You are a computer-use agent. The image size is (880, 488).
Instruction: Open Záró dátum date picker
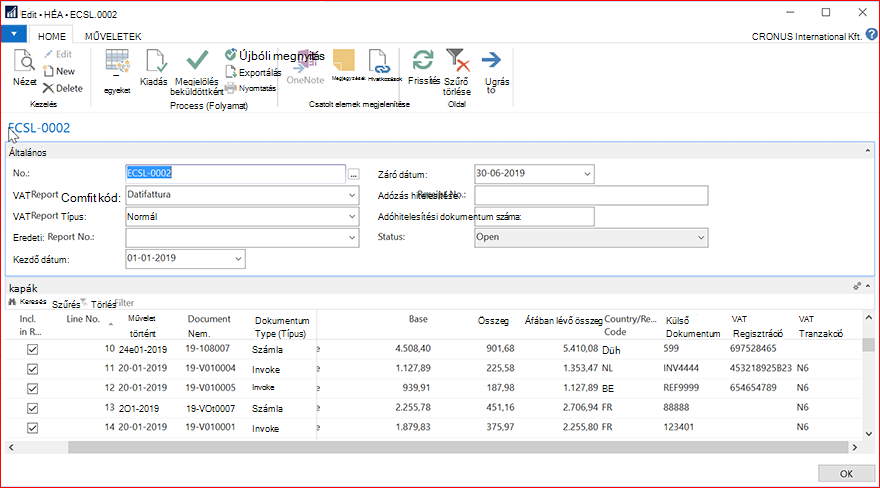(587, 174)
